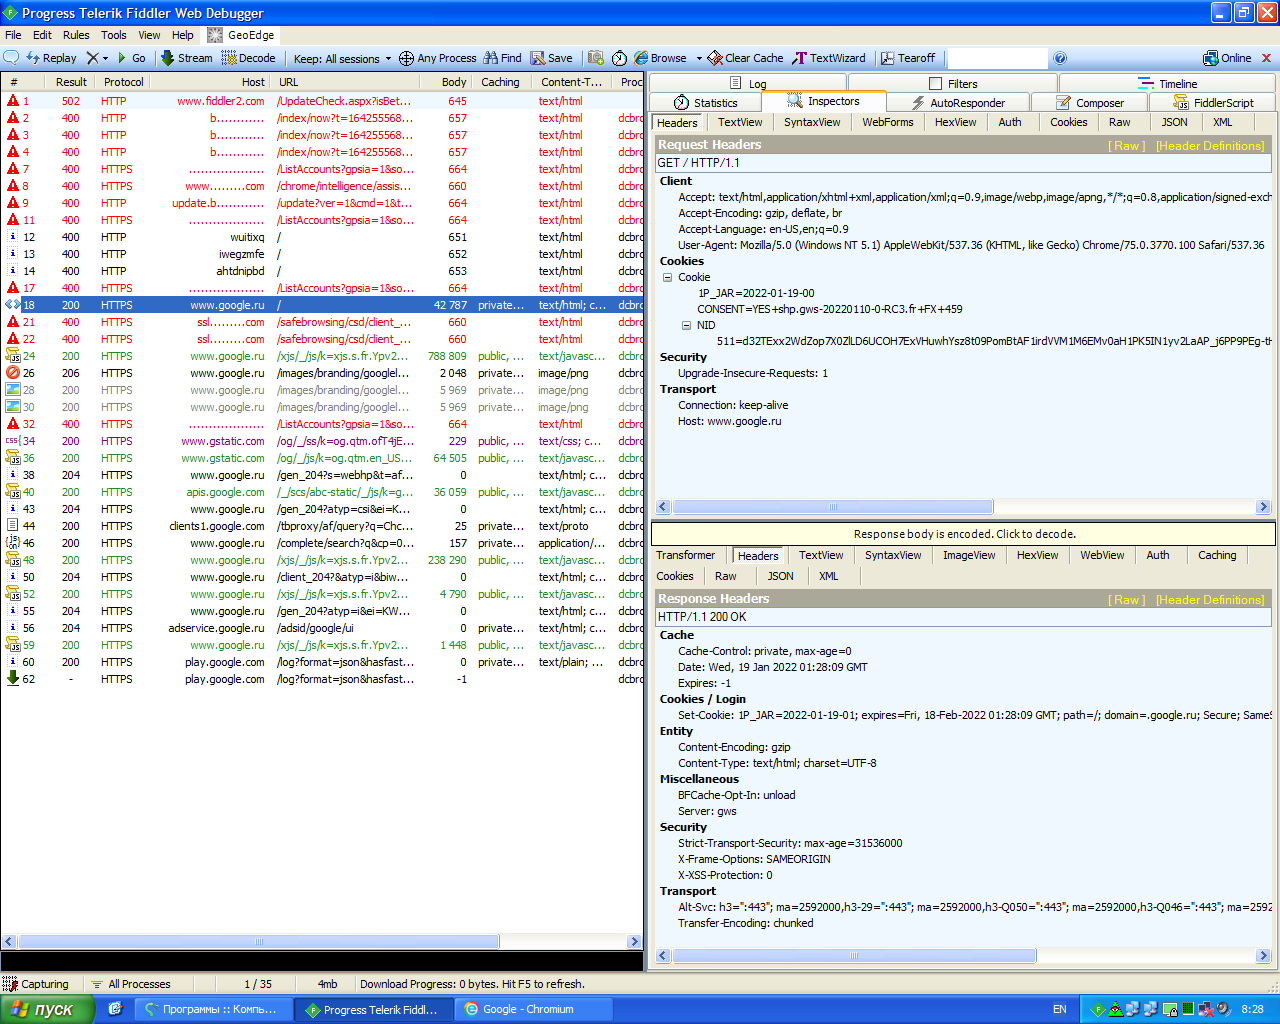Open Header Definitions link in Request Headers
1280x1024 pixels.
click(x=1210, y=145)
